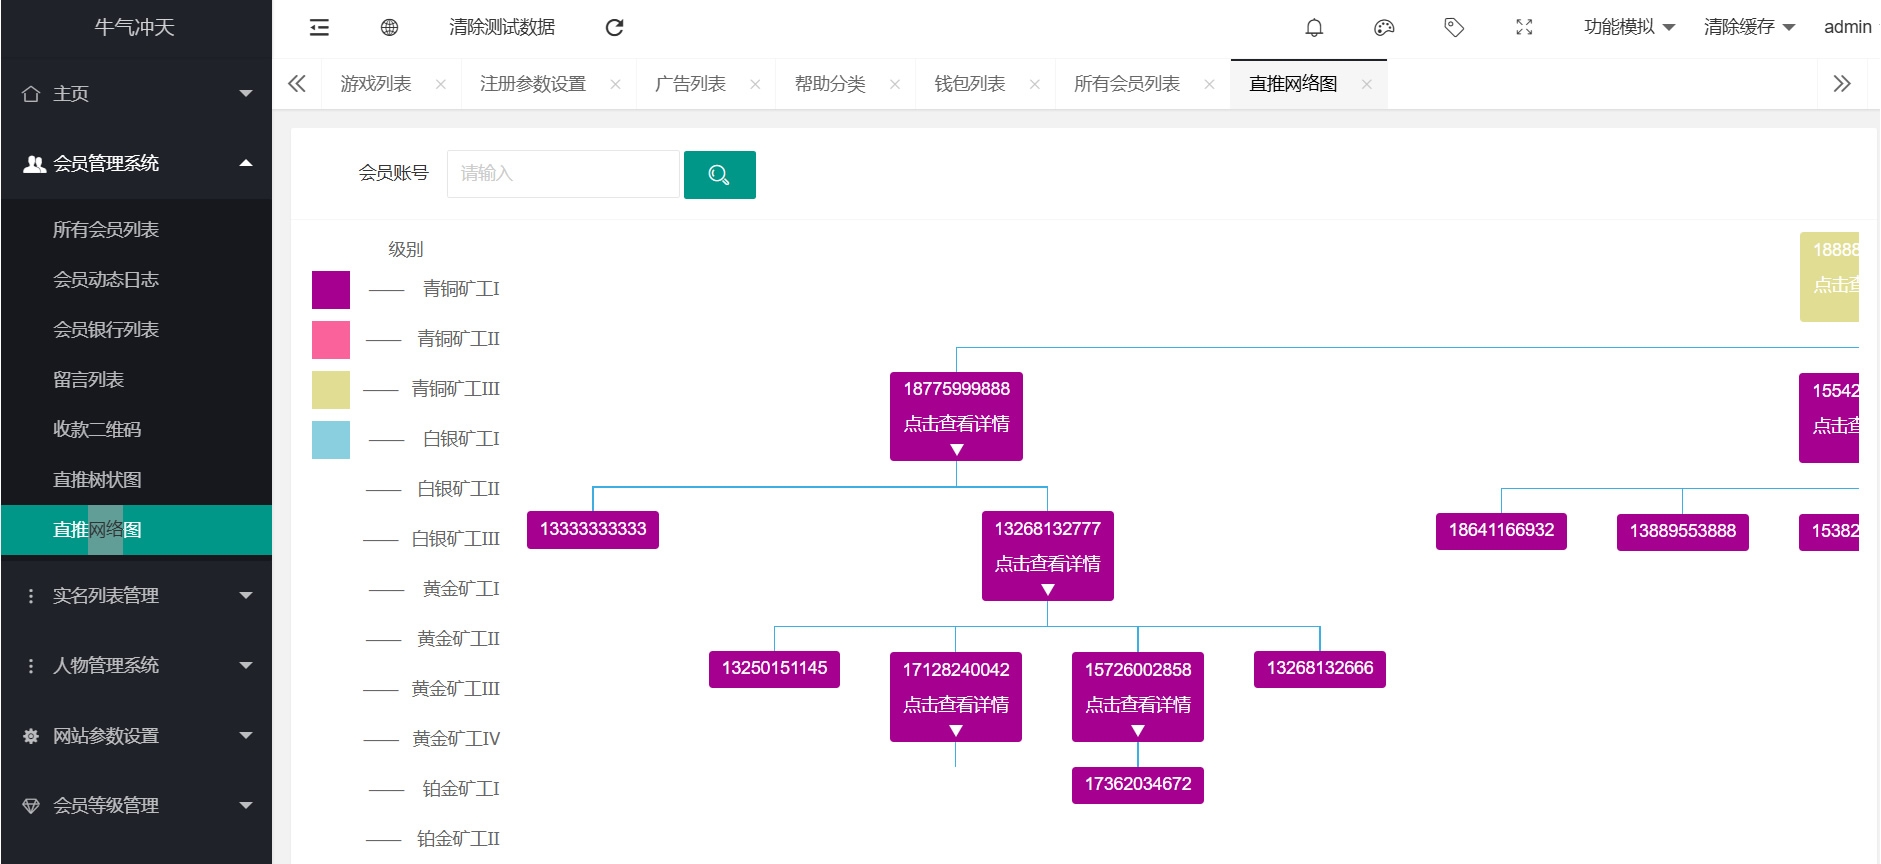The image size is (1881, 864).
Task: Switch to the 钱包列表 tab
Action: [969, 84]
